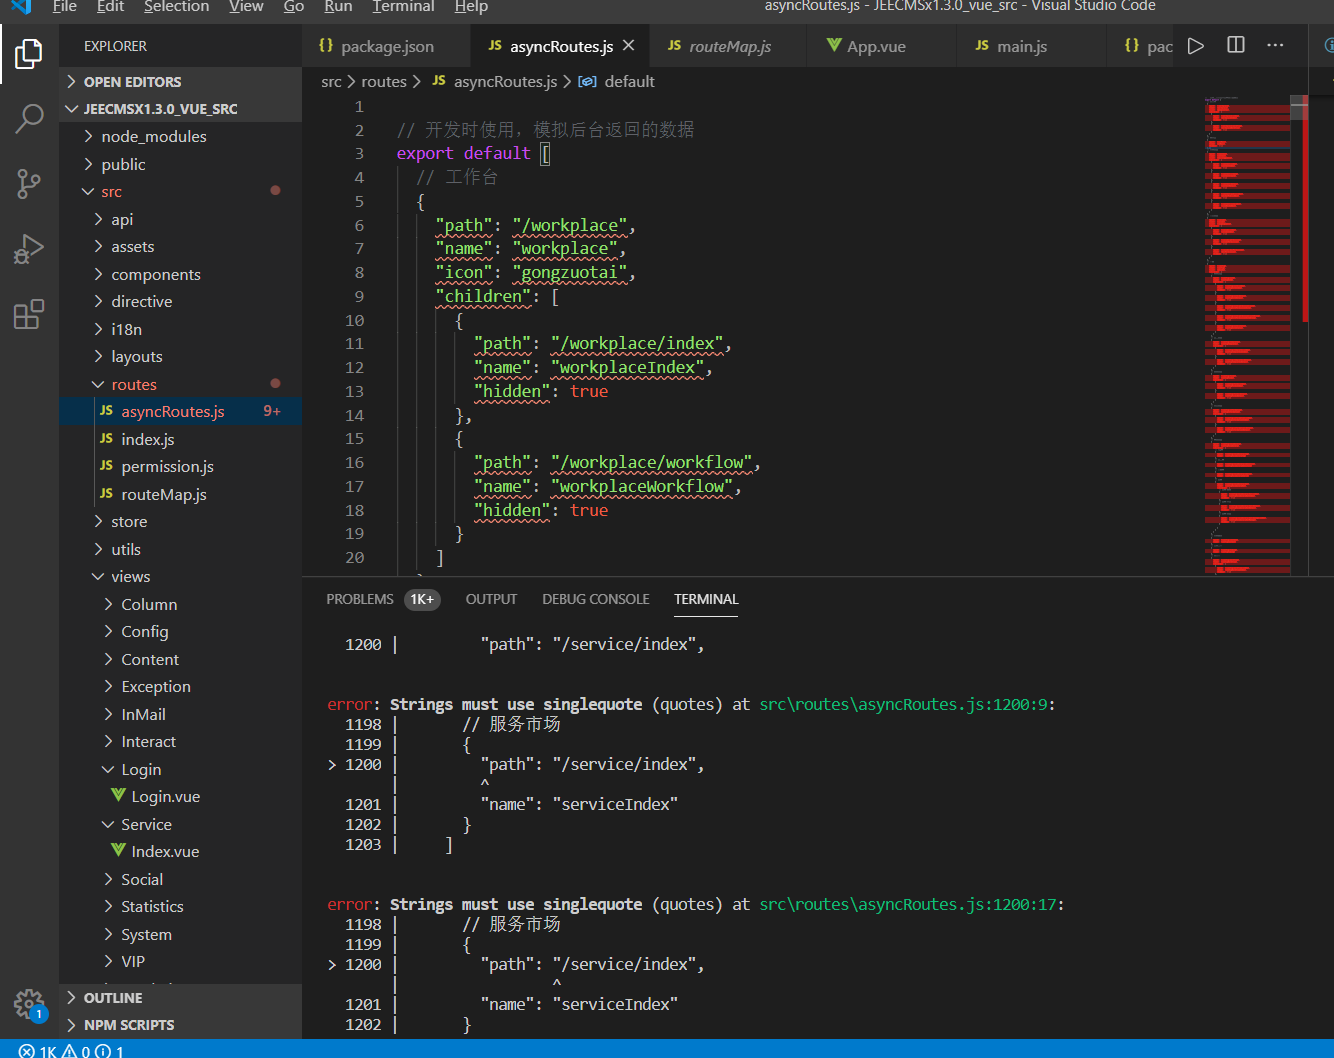Split the editor to the right
1334x1058 pixels.
(x=1236, y=46)
